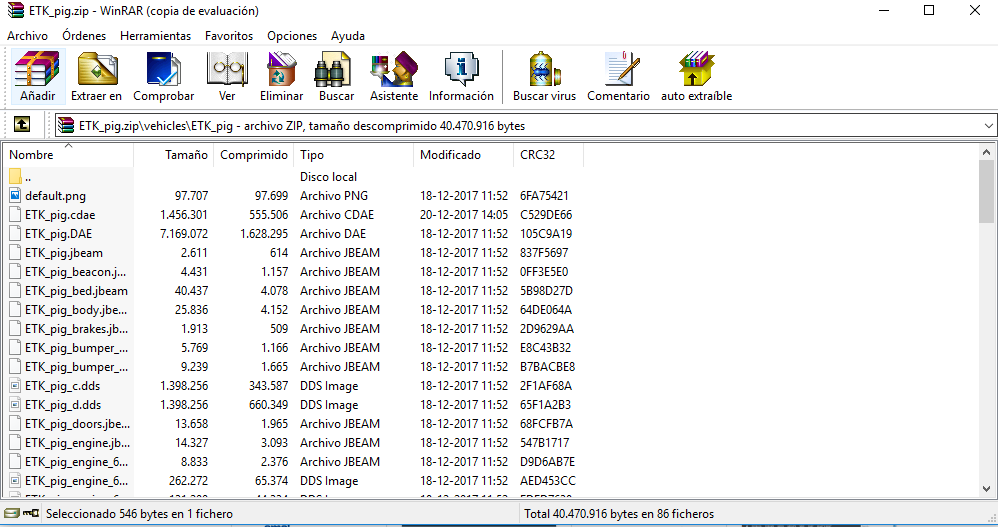998x527 pixels.
Task: Run the Comprobar archive test icon
Action: tap(164, 69)
